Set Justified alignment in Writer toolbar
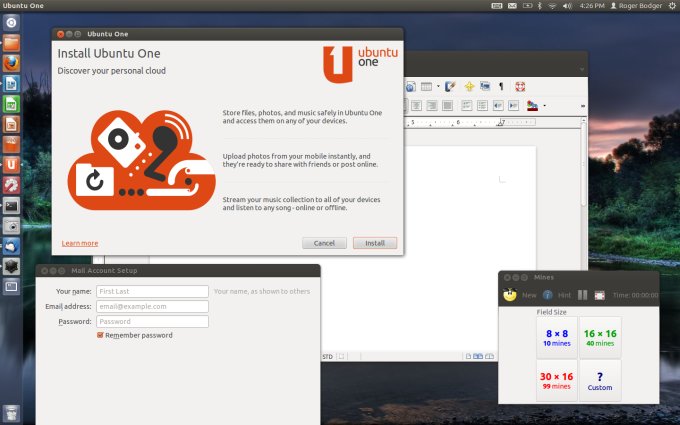680x425 pixels. (447, 105)
